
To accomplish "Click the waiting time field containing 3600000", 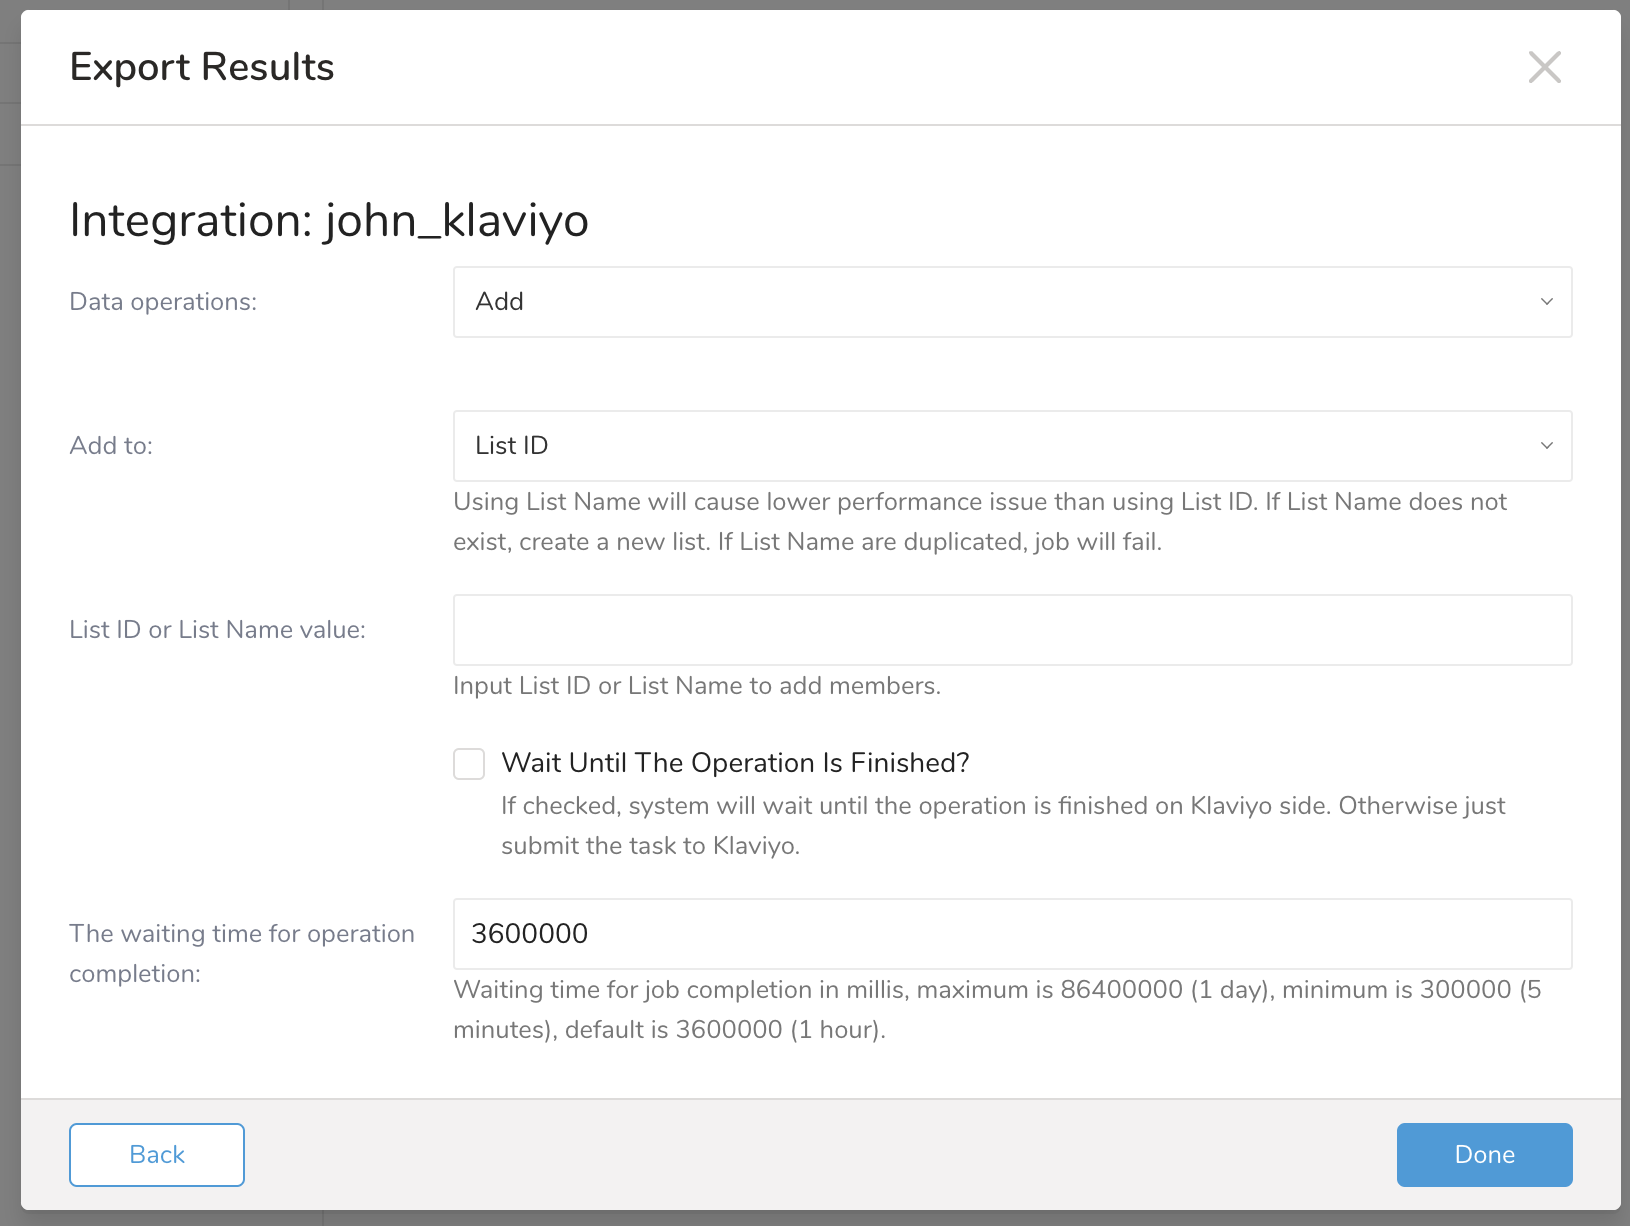I will point(1012,934).
